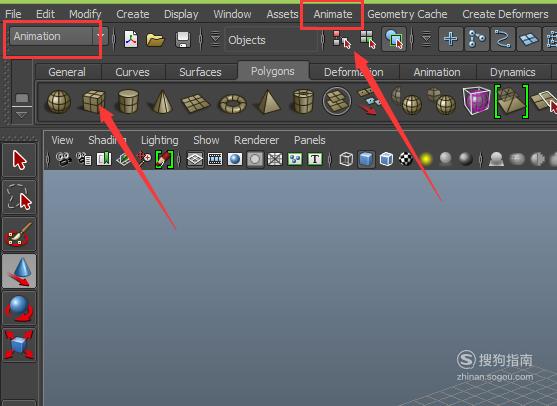Activate the Move tool cone icon
557x406 pixels.
tap(19, 271)
